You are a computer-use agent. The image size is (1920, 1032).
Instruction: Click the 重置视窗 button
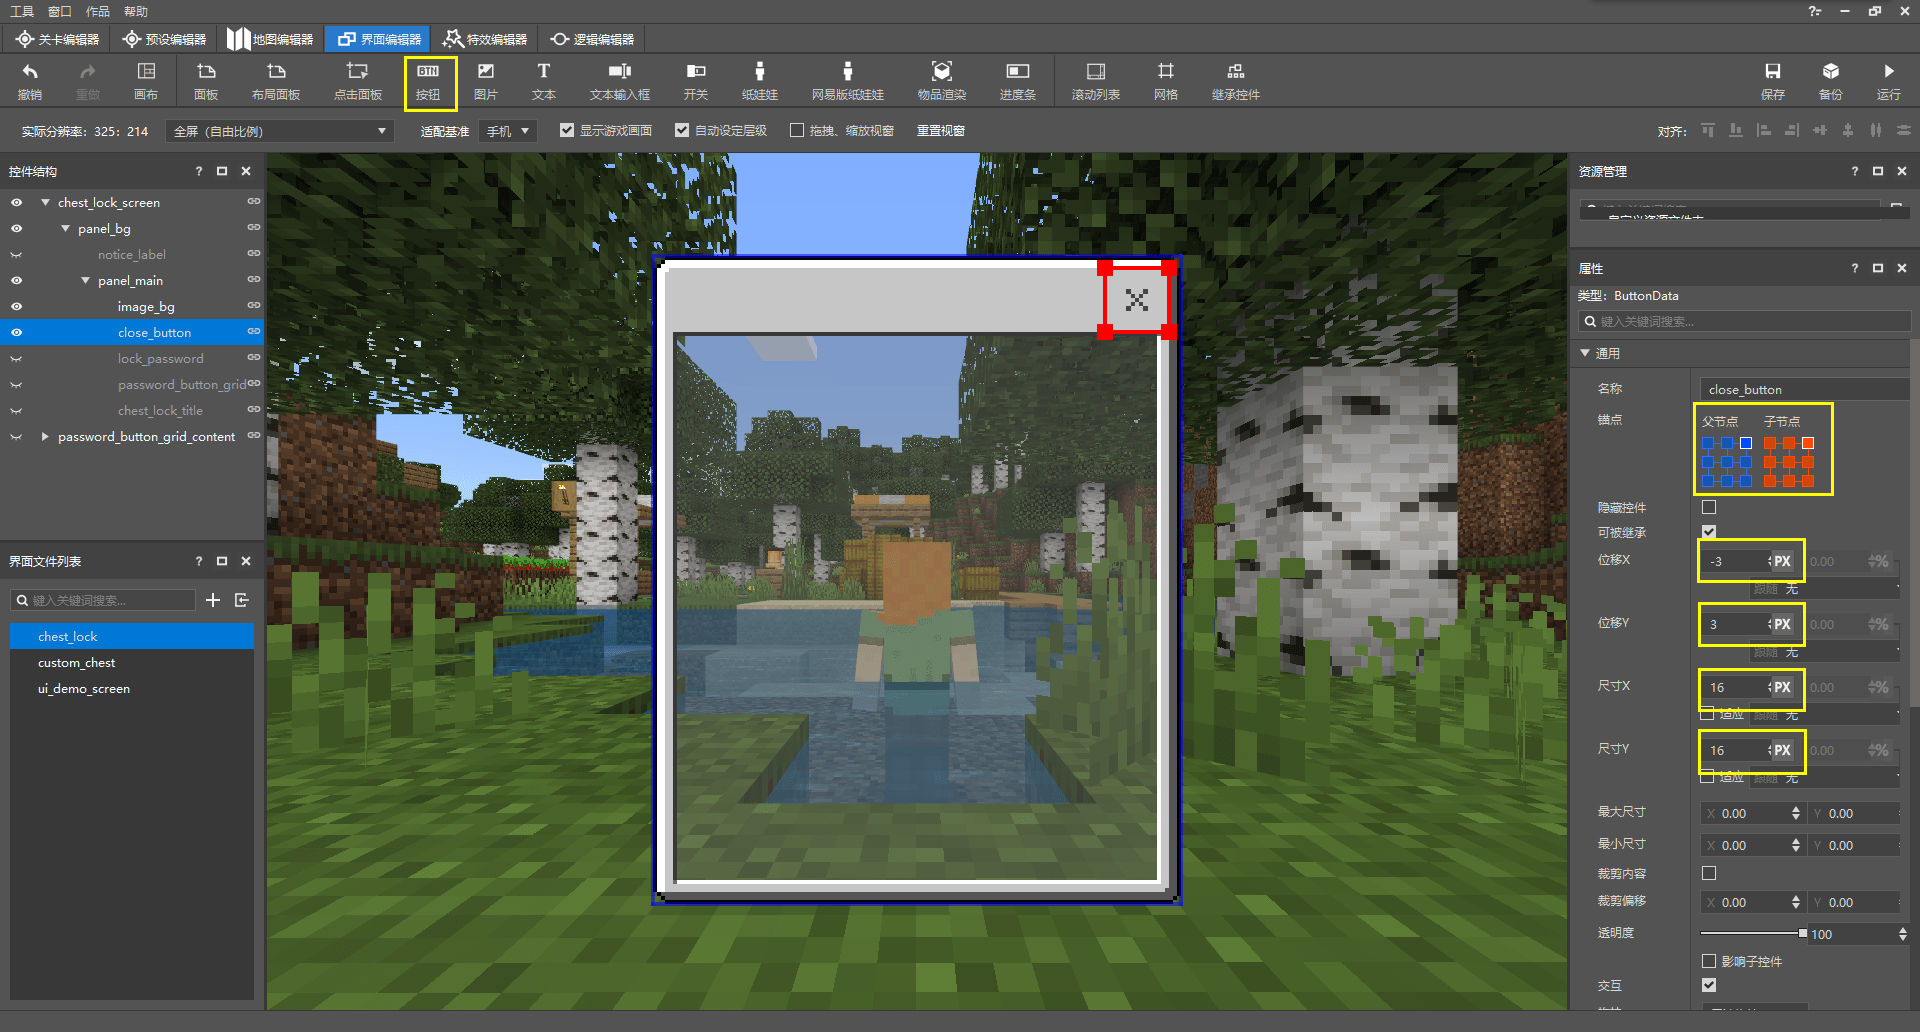click(x=940, y=131)
